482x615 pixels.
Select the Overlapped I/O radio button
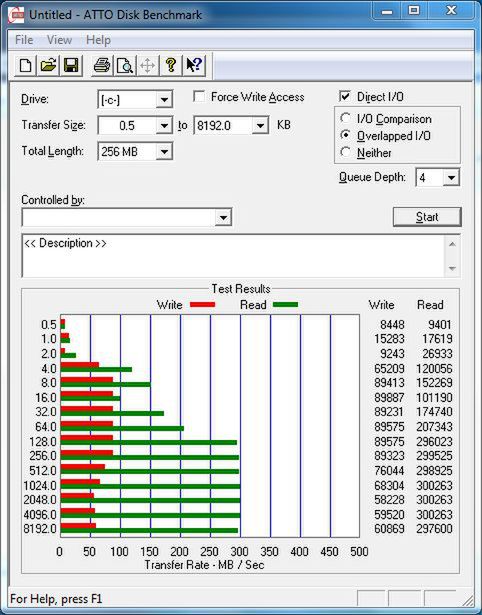click(x=346, y=135)
